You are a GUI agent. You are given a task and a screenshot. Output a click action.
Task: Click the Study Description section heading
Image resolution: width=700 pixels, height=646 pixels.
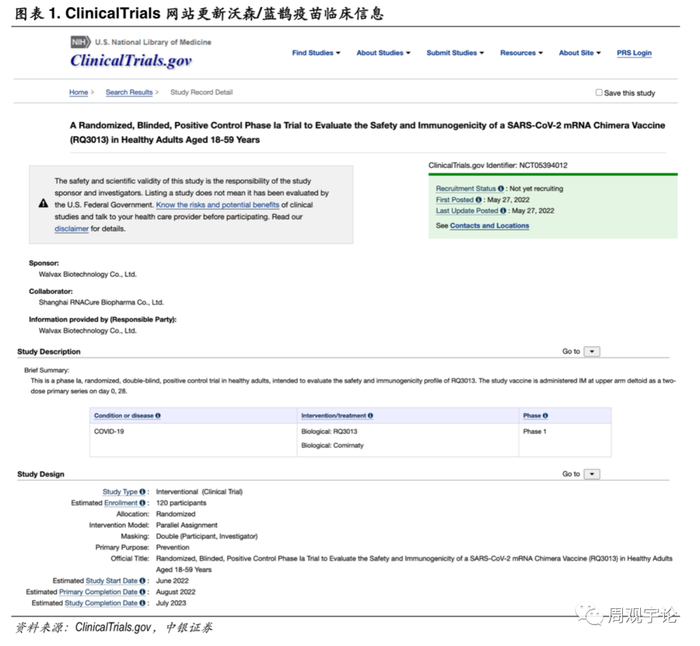pos(49,352)
